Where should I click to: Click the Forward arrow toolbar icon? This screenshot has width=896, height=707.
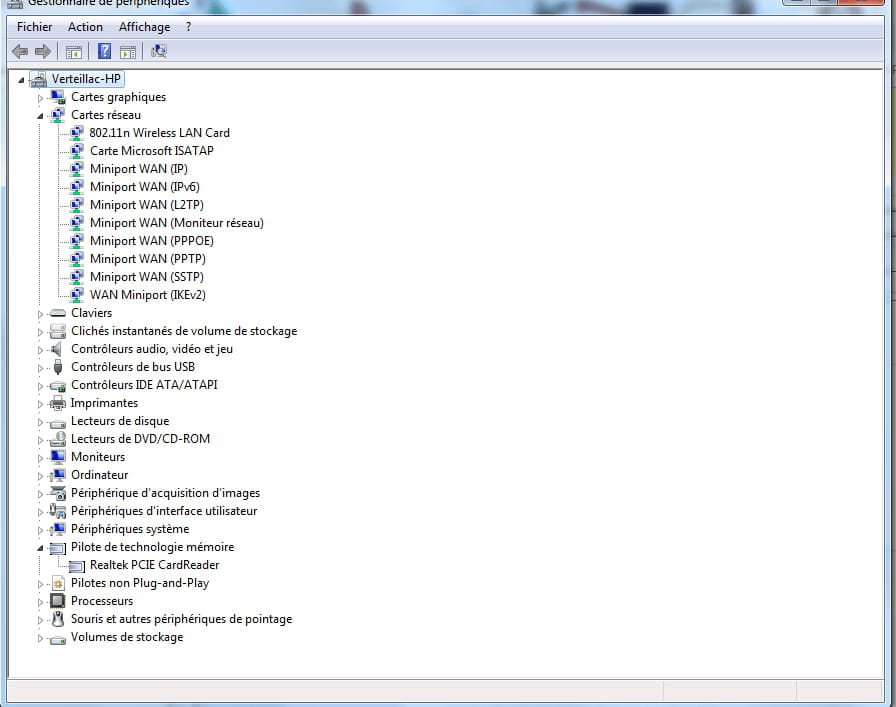tap(43, 52)
